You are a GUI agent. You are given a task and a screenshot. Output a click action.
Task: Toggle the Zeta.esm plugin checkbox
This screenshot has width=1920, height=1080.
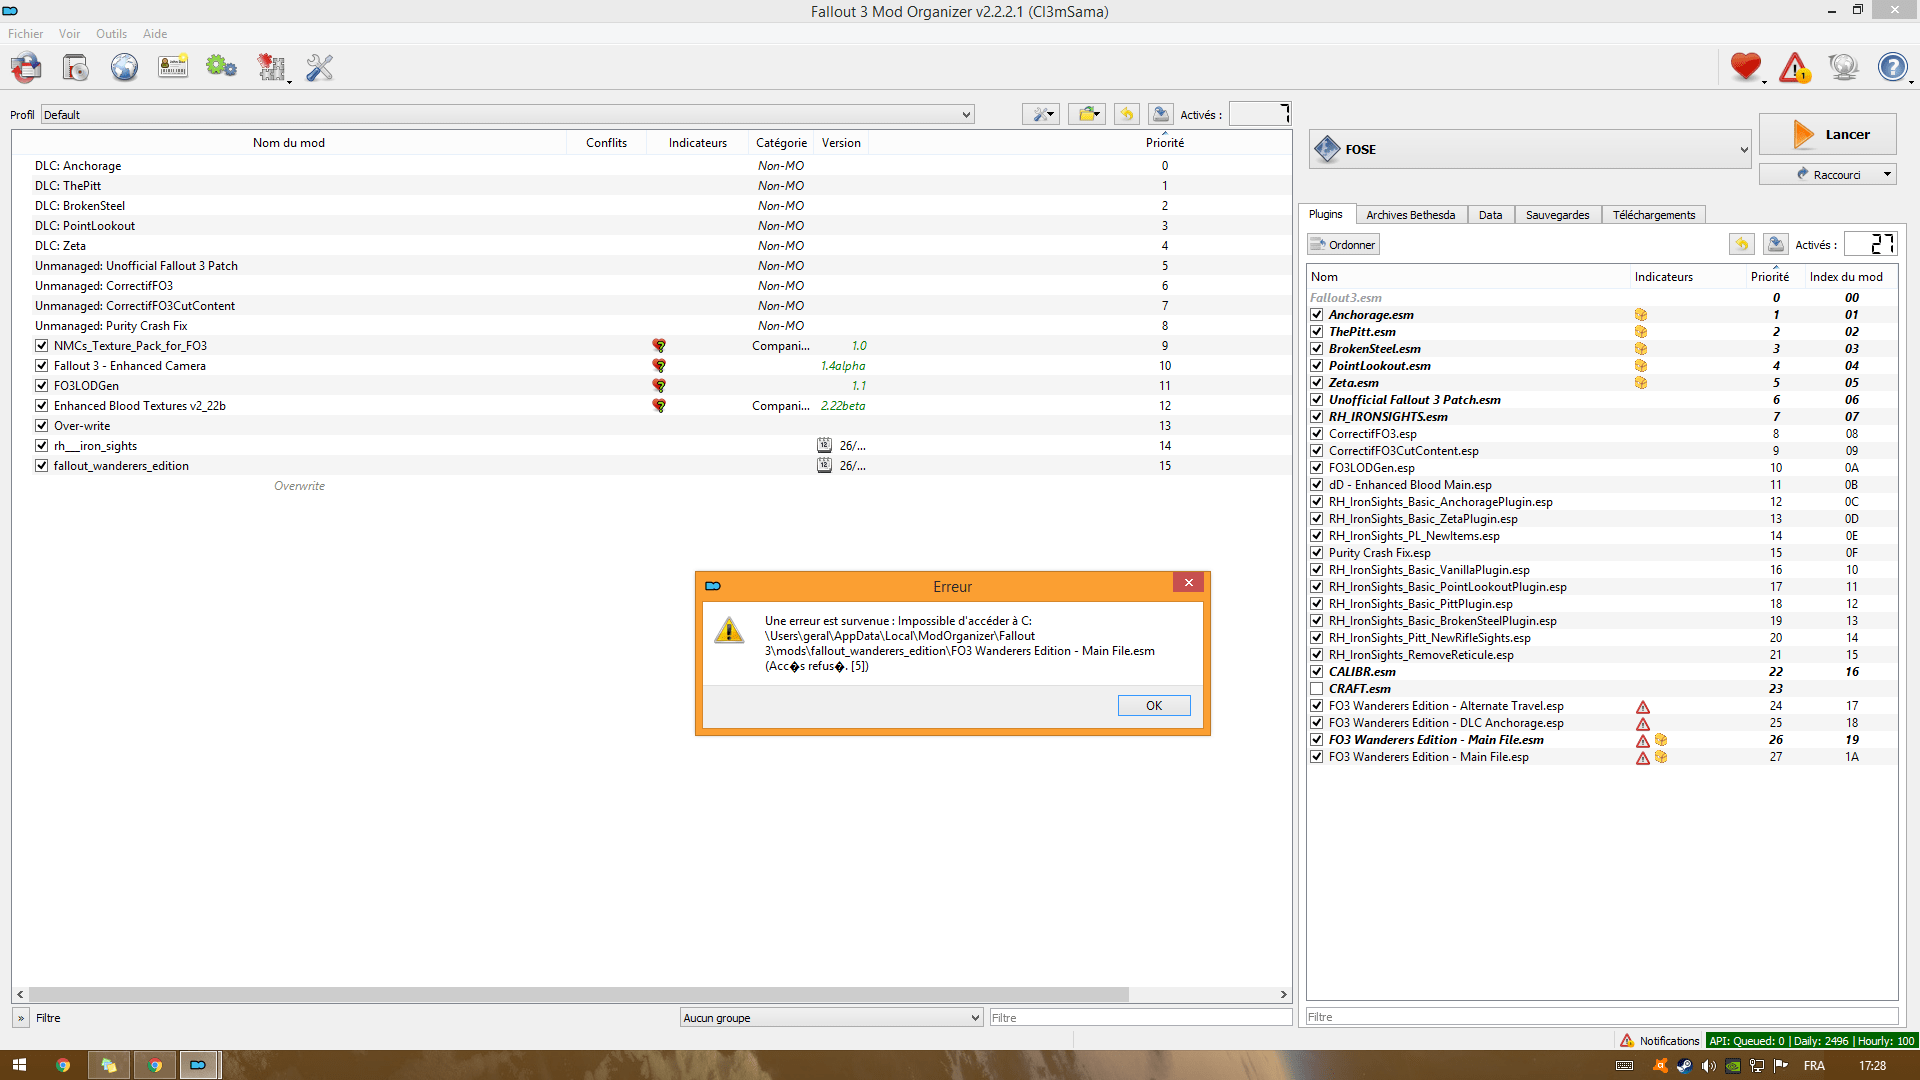[x=1317, y=383]
